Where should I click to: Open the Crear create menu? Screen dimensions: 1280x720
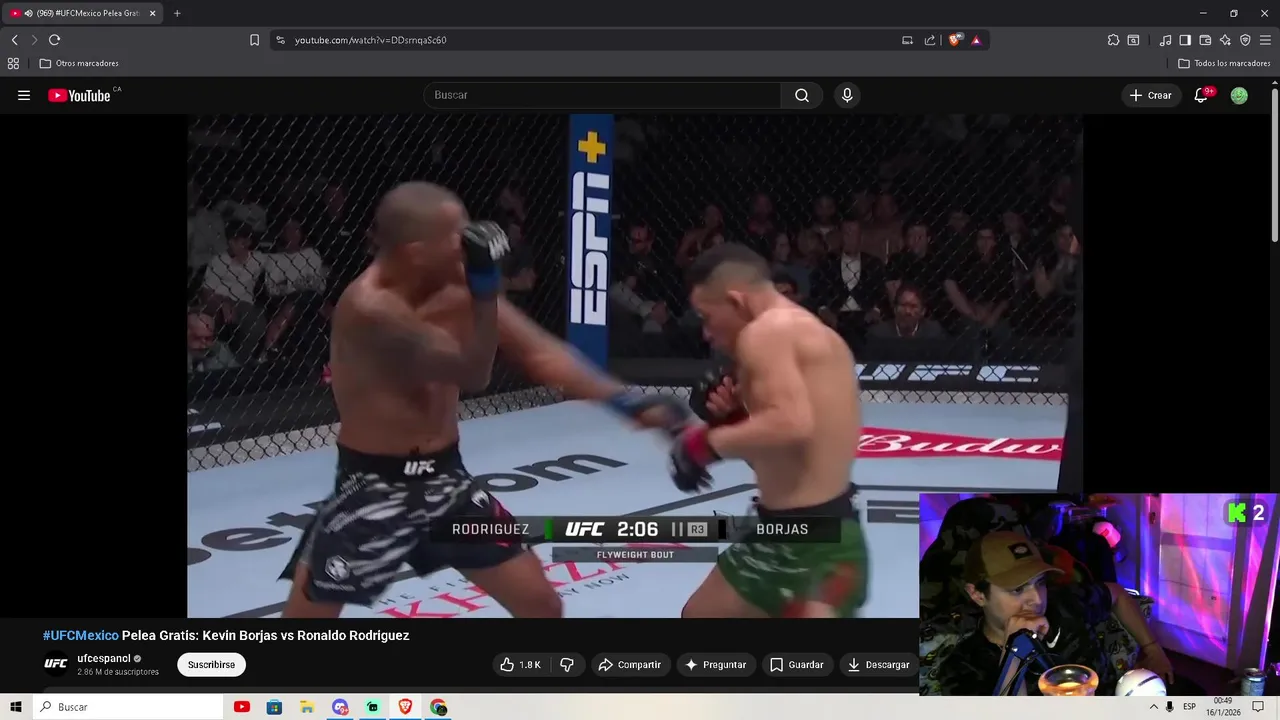1150,95
